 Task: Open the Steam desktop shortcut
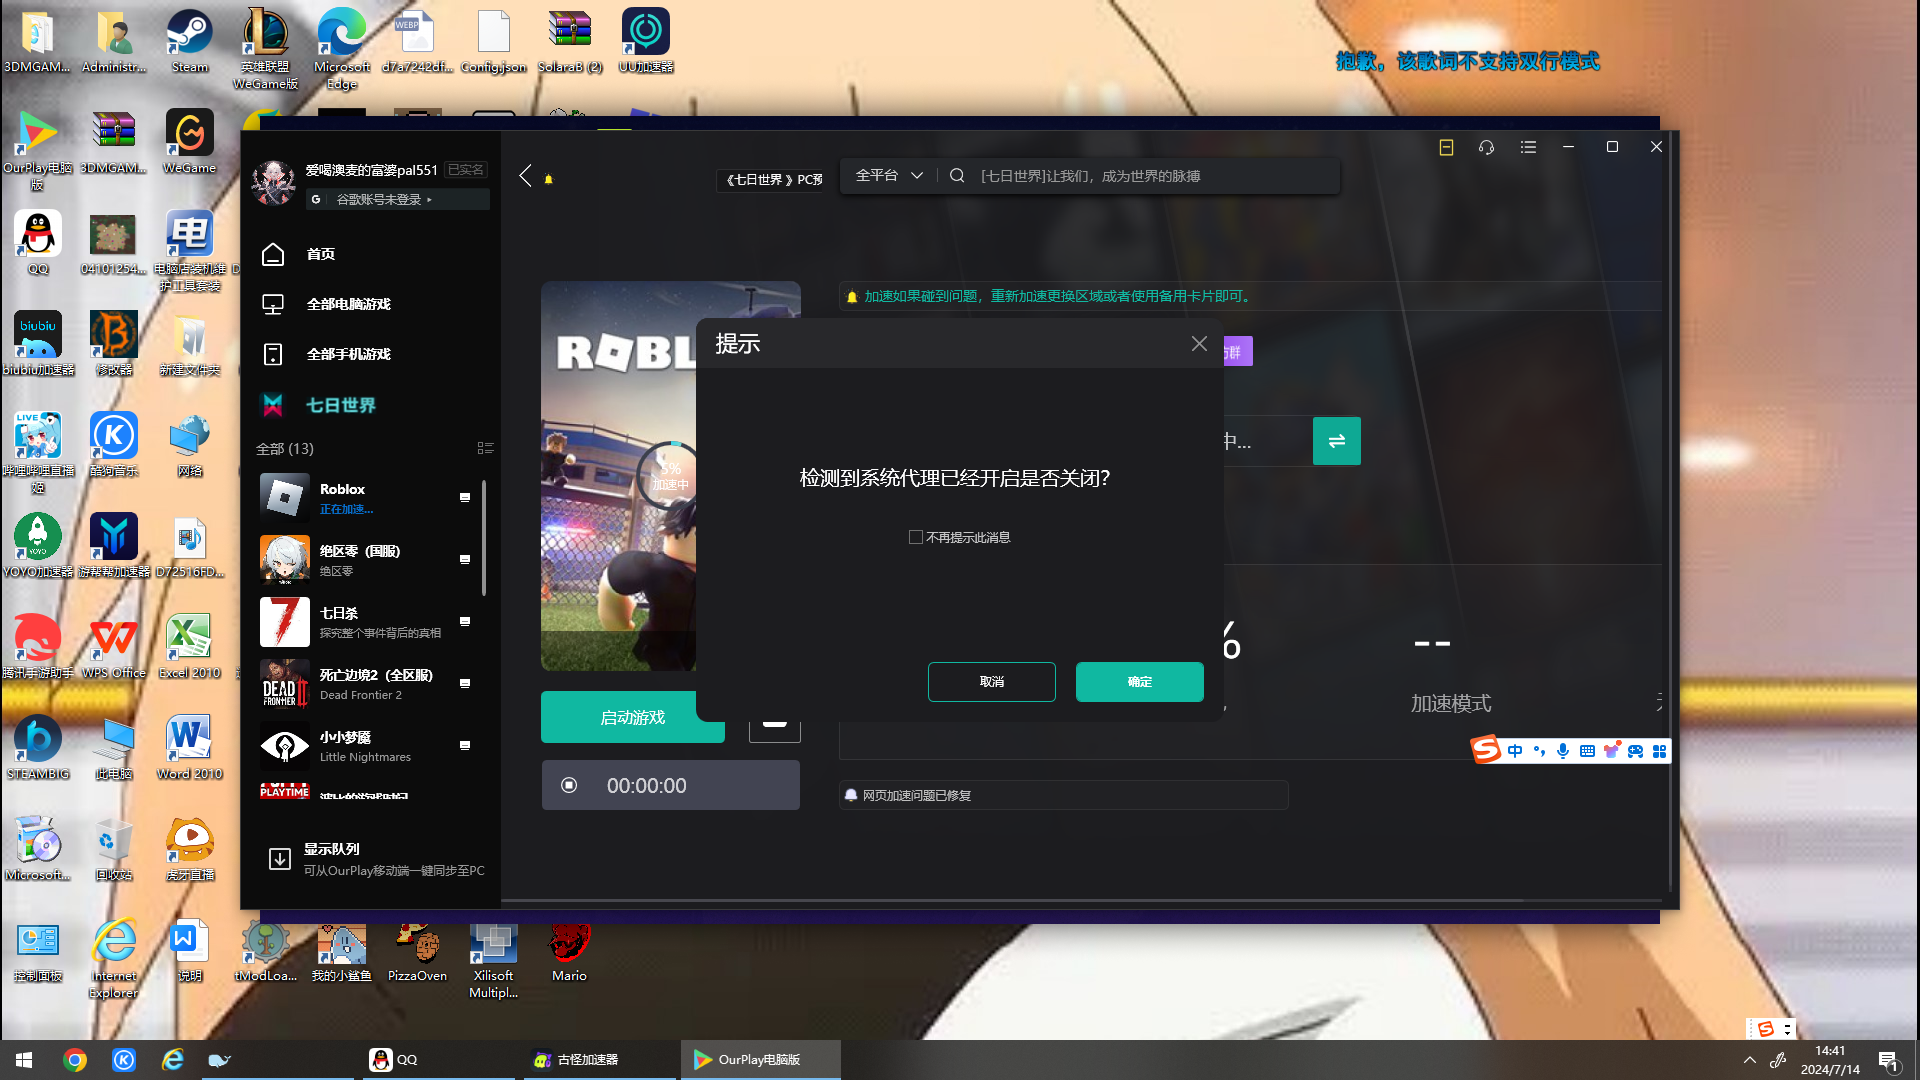point(190,42)
